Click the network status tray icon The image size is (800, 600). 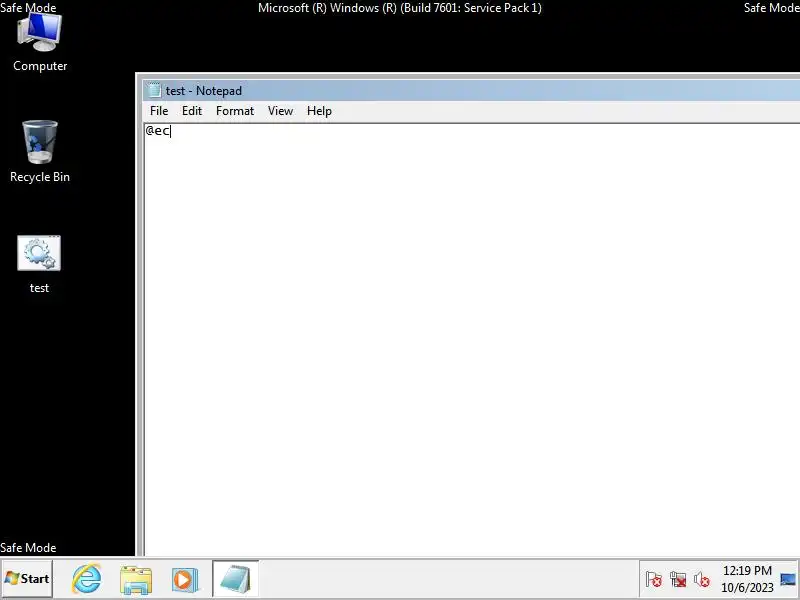(x=678, y=580)
